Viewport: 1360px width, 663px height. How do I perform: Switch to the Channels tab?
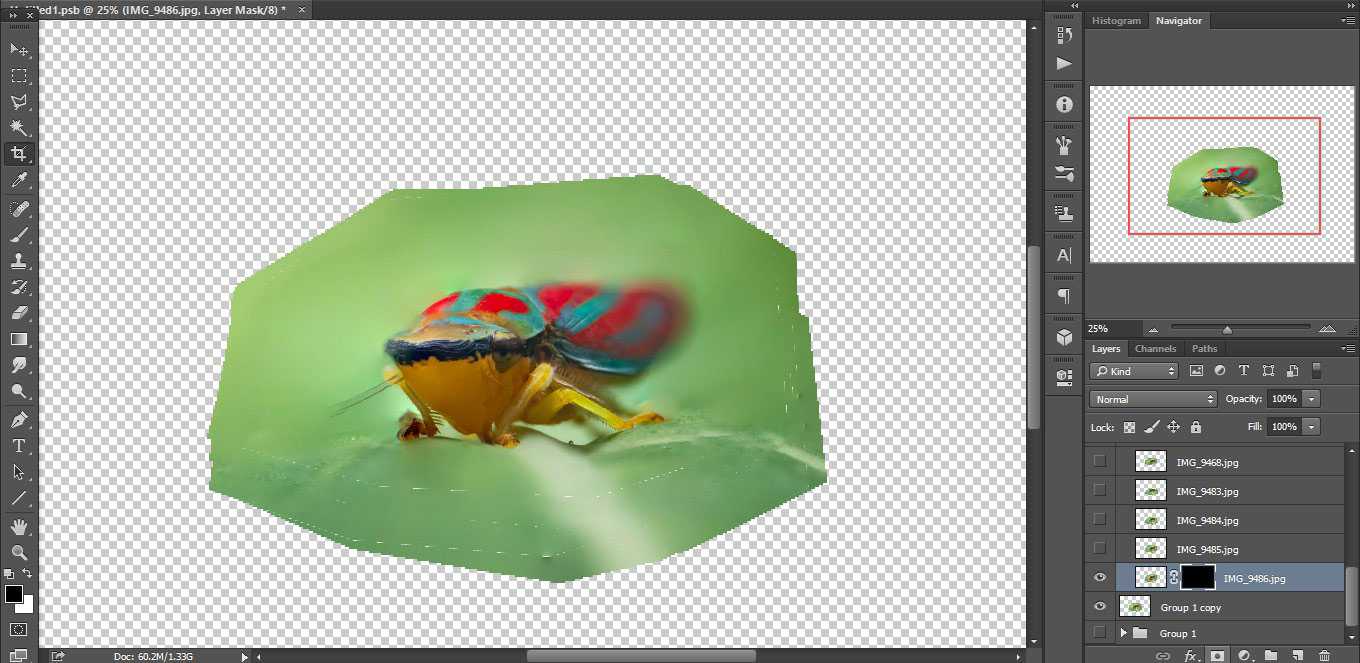point(1155,349)
